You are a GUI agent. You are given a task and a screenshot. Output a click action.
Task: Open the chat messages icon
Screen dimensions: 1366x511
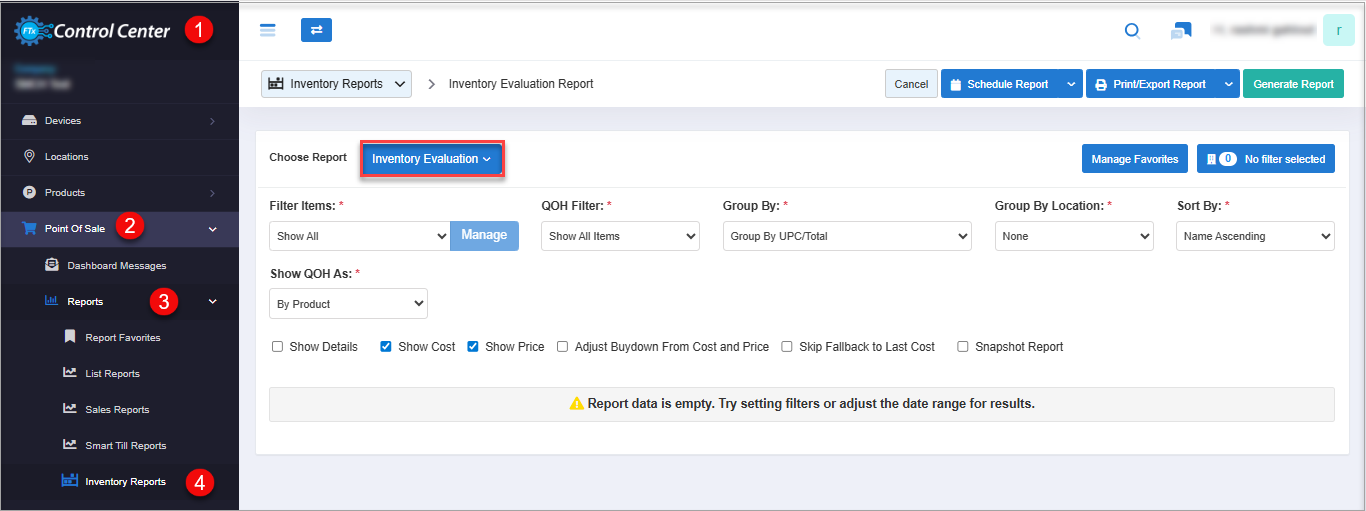tap(1180, 31)
